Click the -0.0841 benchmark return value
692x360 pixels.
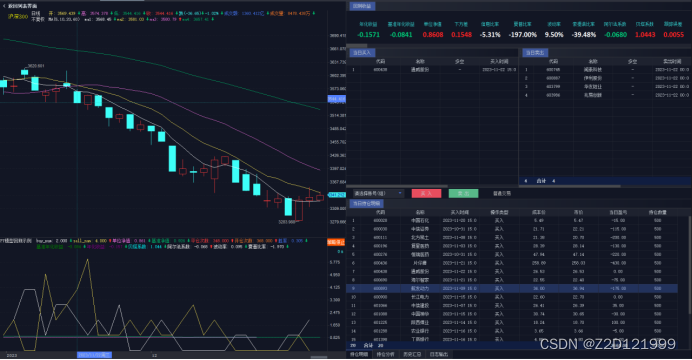pyautogui.click(x=401, y=34)
